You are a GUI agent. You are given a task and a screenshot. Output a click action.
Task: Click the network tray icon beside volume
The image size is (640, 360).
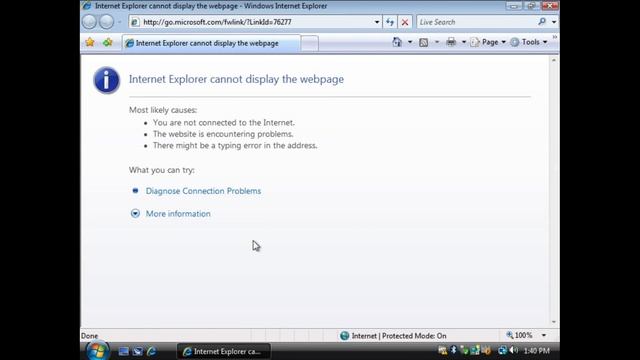pyautogui.click(x=502, y=351)
